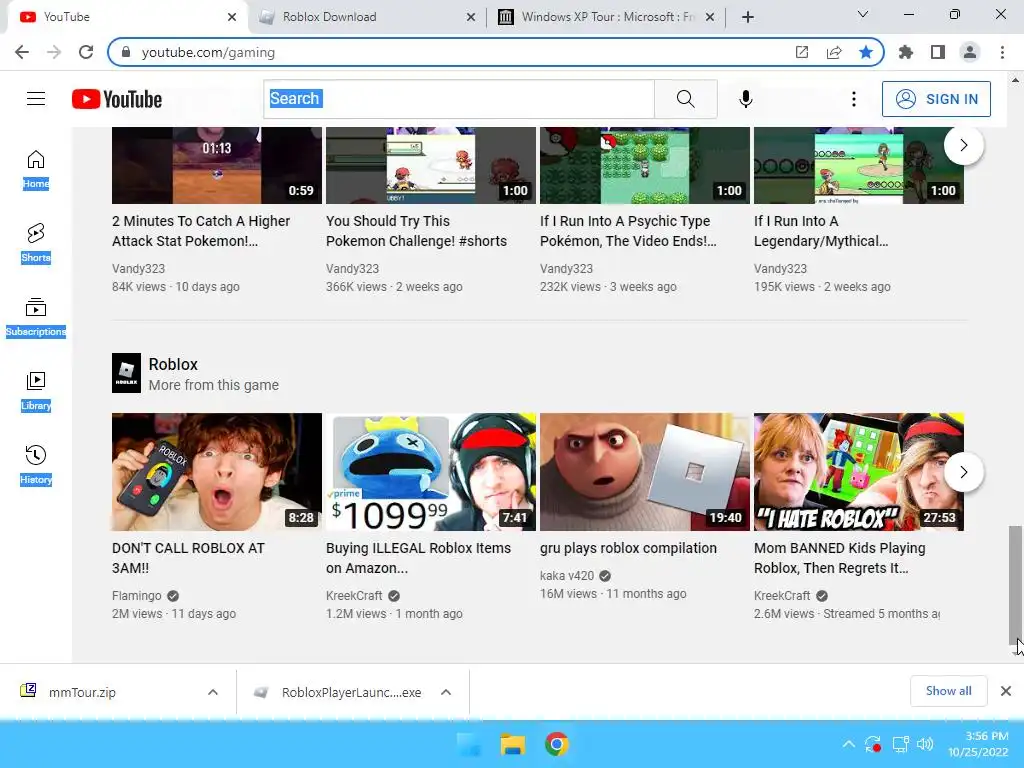Viewport: 1024px width, 768px height.
Task: Open Chrome three-dot menu
Action: 1002,52
